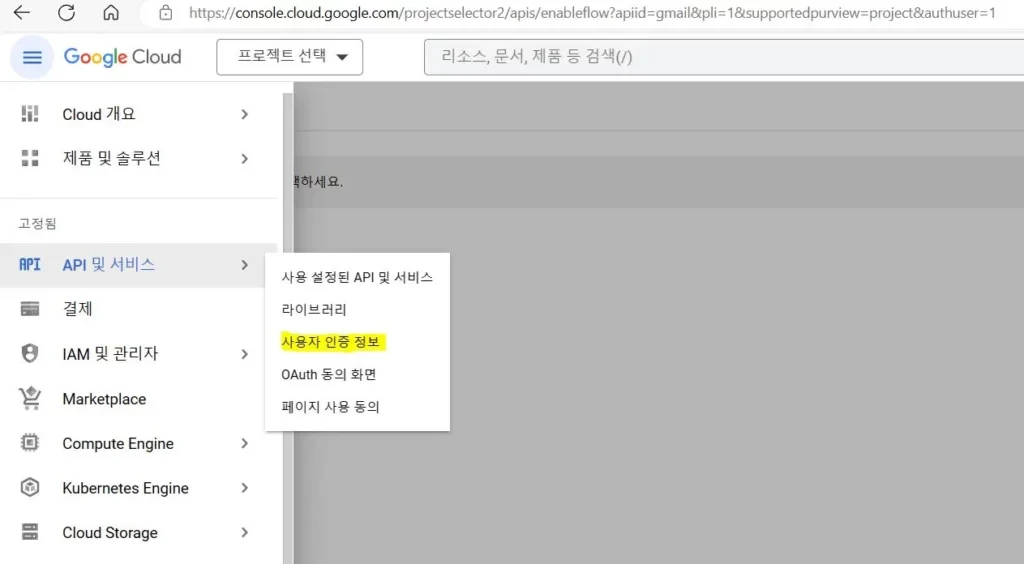Choose 라이브러리 submenu item
This screenshot has width=1024, height=564.
[x=314, y=309]
